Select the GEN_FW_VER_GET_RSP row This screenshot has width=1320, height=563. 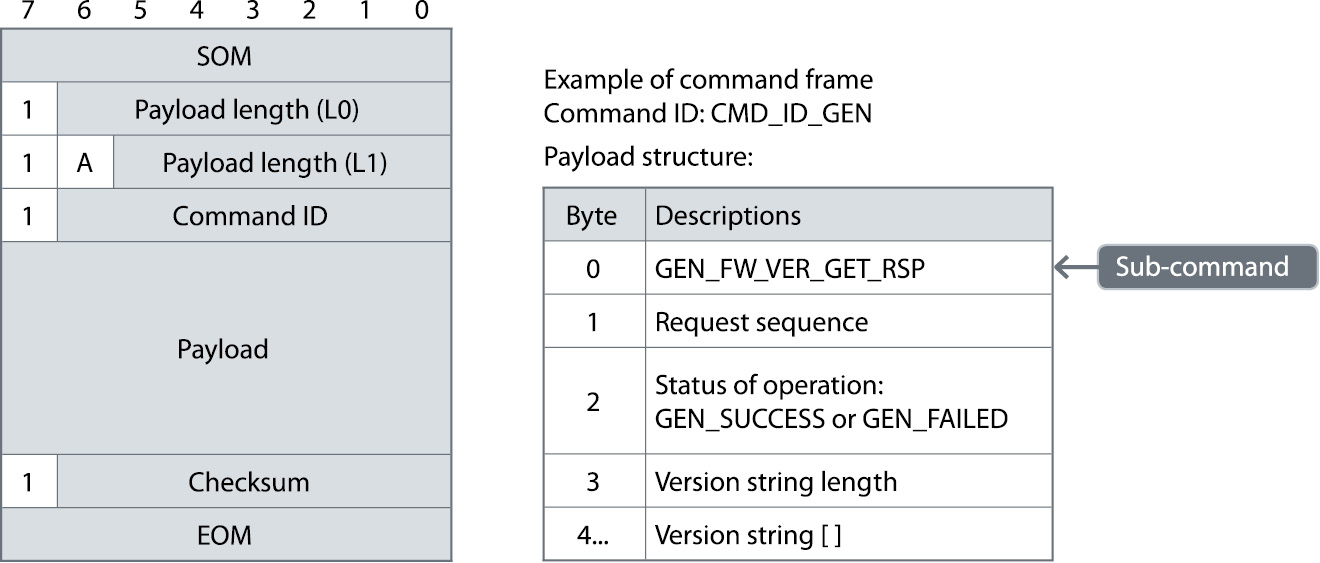[796, 268]
